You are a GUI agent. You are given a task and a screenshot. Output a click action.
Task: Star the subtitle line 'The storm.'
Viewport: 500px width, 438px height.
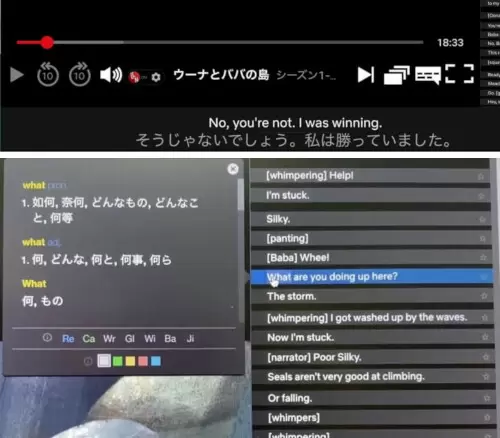pos(484,296)
